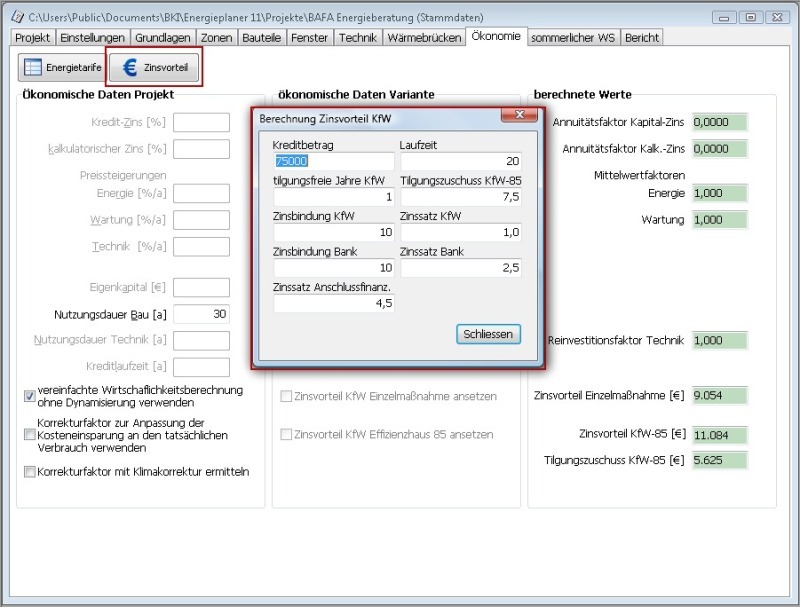800x607 pixels.
Task: Open the Bericht tab
Action: point(642,38)
